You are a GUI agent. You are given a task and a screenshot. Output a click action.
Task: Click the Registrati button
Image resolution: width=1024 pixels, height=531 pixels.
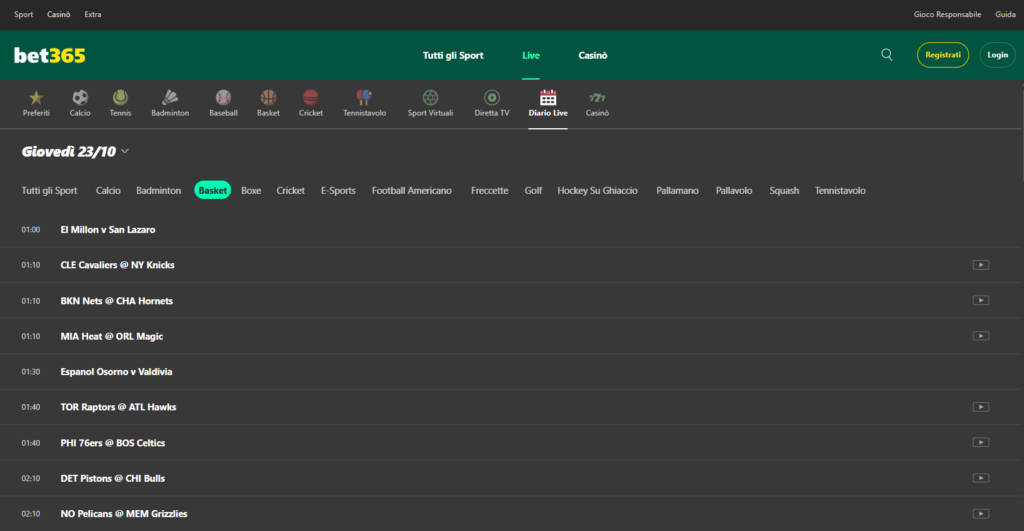(x=942, y=55)
